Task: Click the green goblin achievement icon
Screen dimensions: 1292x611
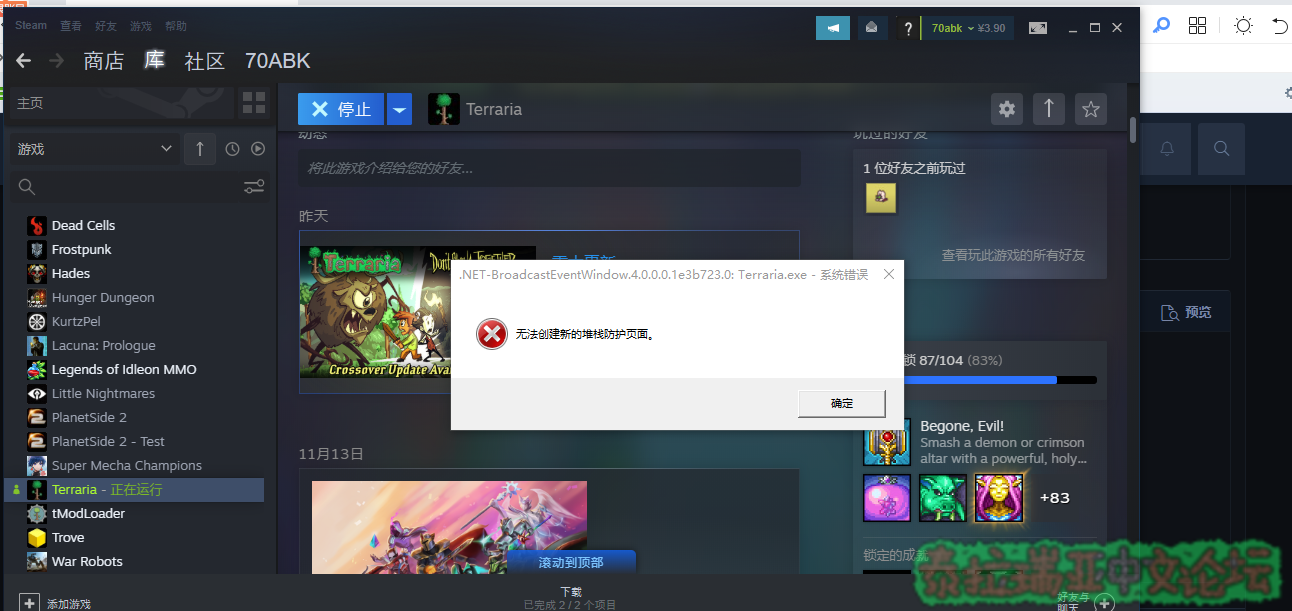Action: coord(943,498)
